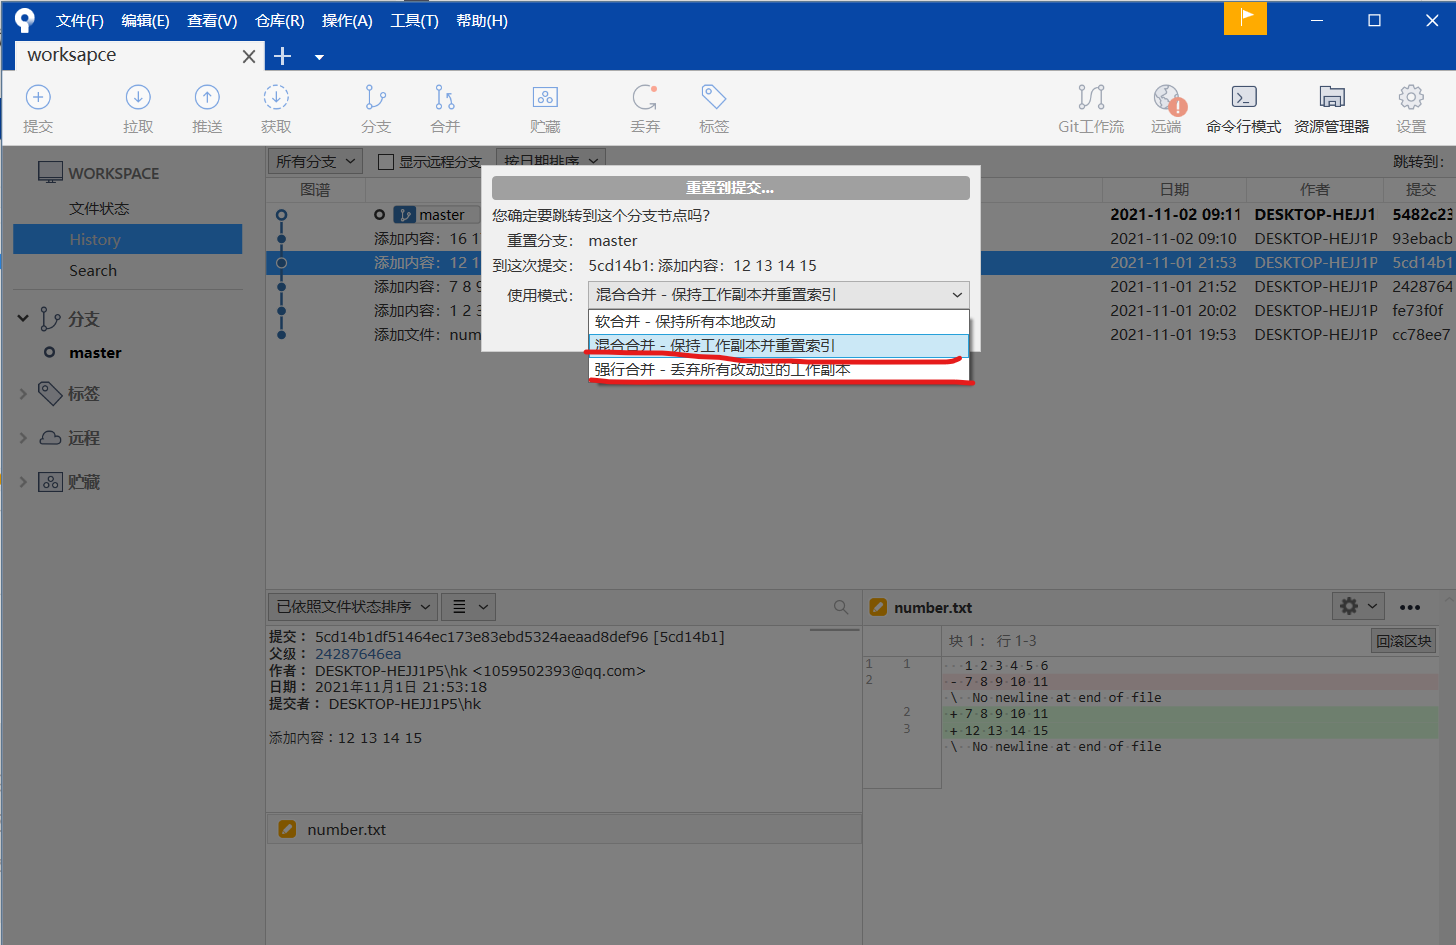Click the 图谱 column header

[x=315, y=190]
